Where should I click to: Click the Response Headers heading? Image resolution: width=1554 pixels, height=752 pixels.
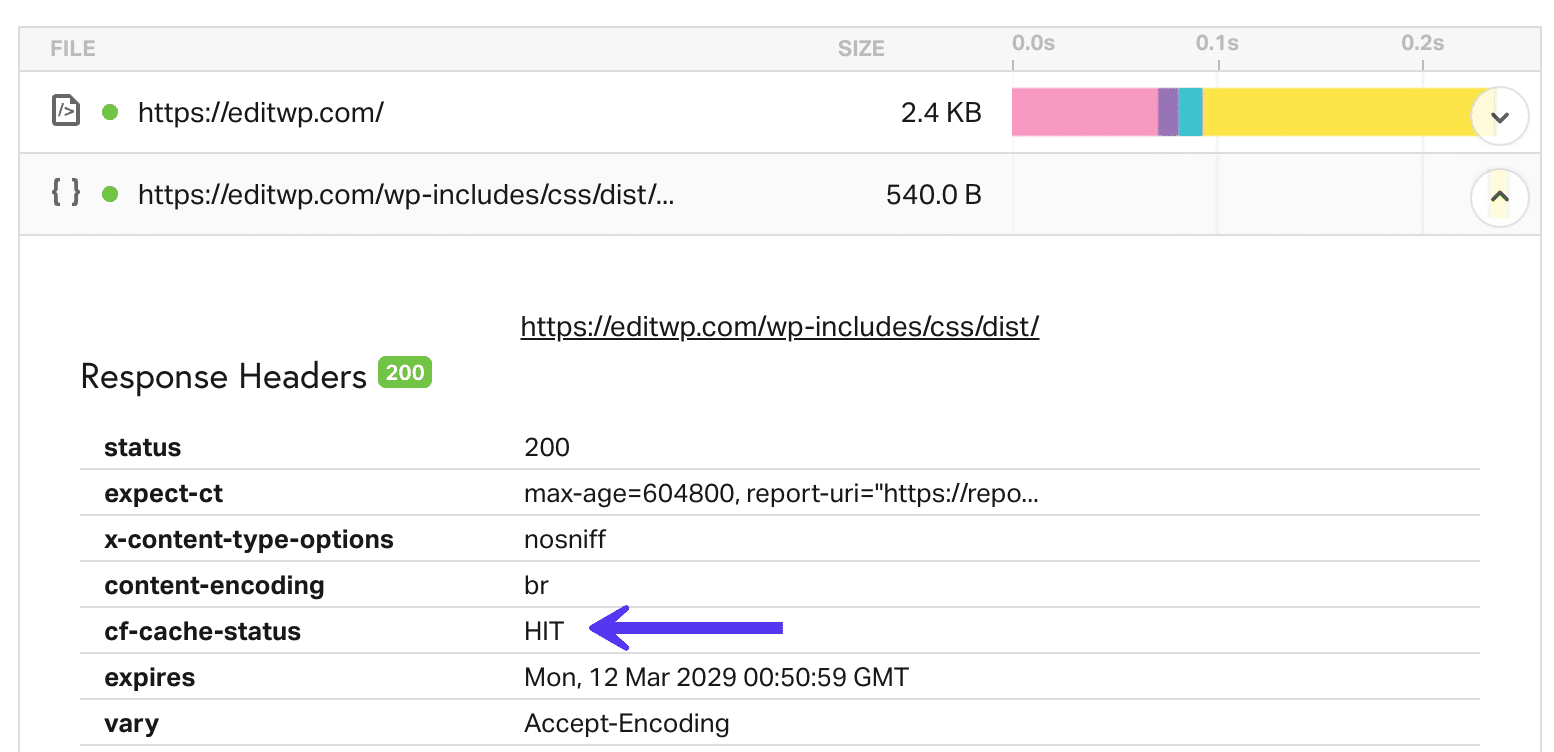(x=224, y=377)
